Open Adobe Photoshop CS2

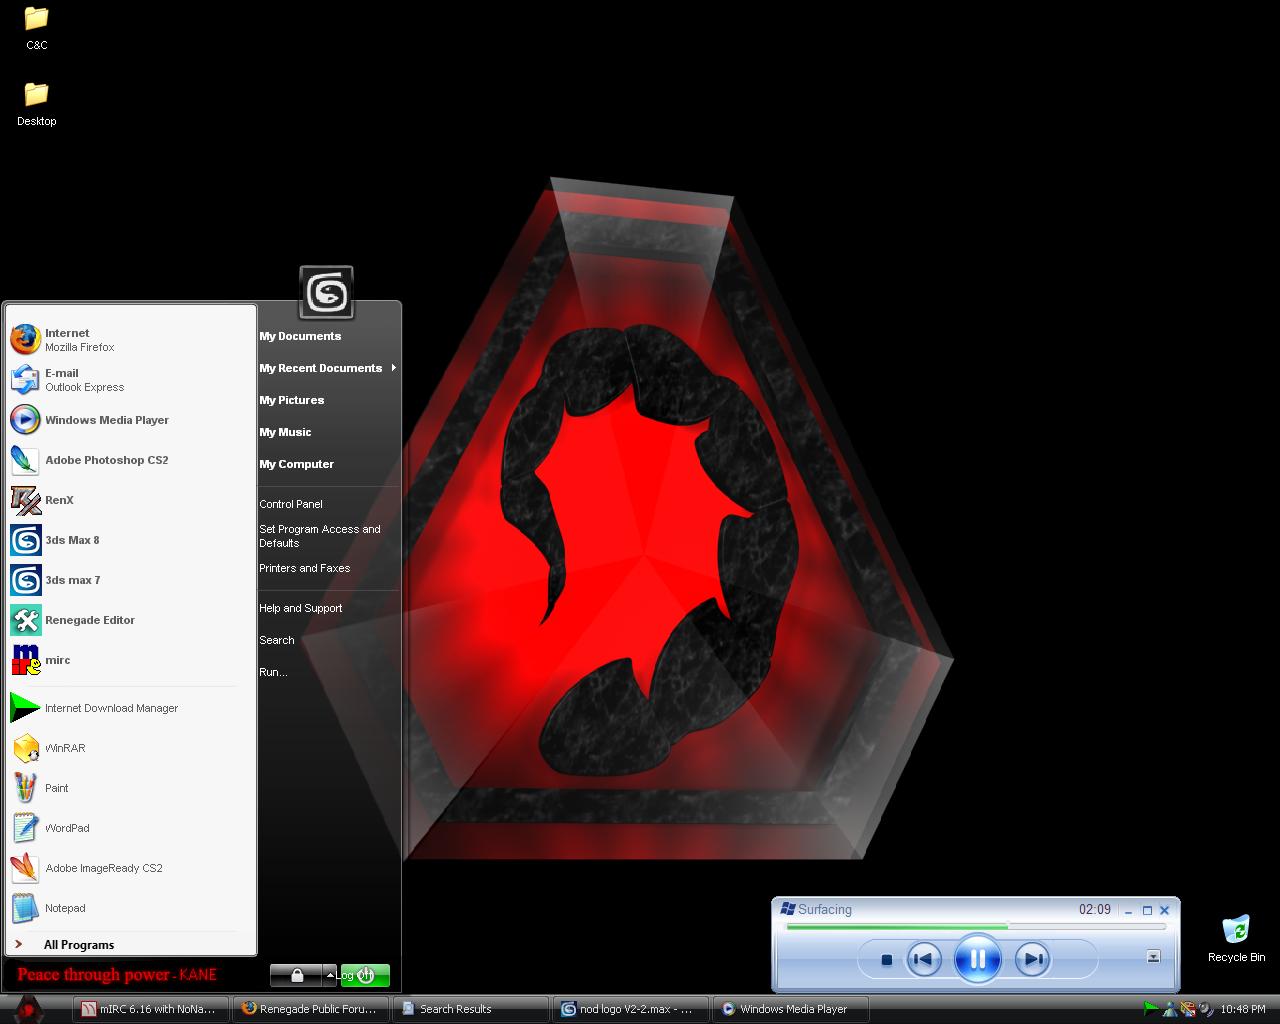106,460
